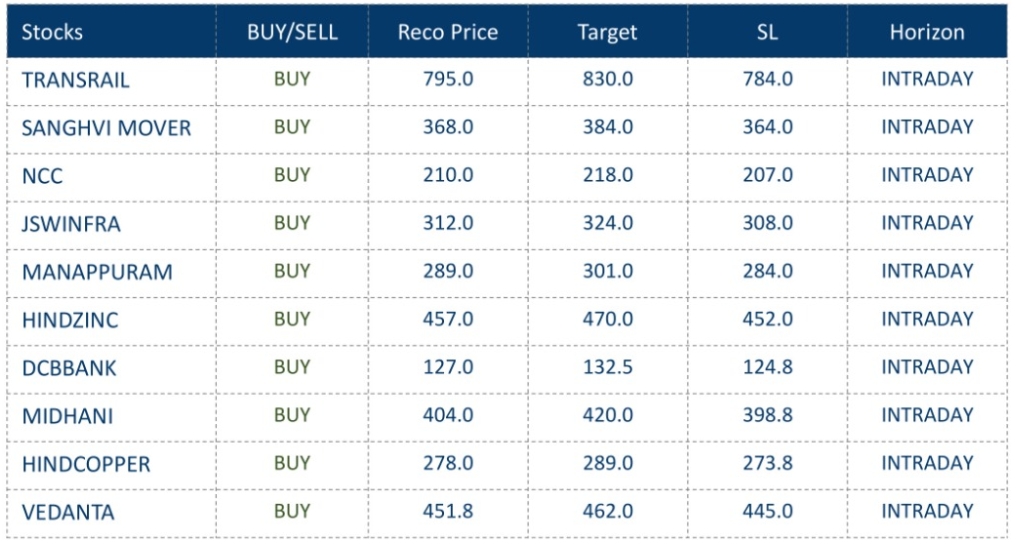Viewport: 1017px width, 545px height.
Task: Click the BUY/SELL column header
Action: (292, 32)
